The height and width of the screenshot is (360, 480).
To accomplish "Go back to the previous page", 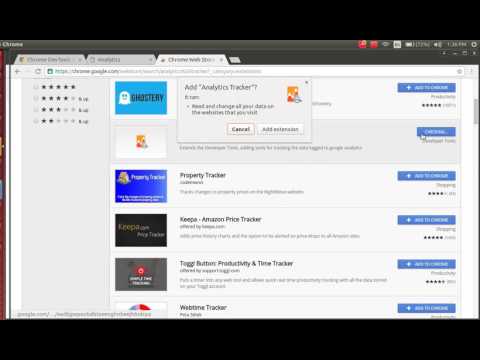I will pos(18,71).
